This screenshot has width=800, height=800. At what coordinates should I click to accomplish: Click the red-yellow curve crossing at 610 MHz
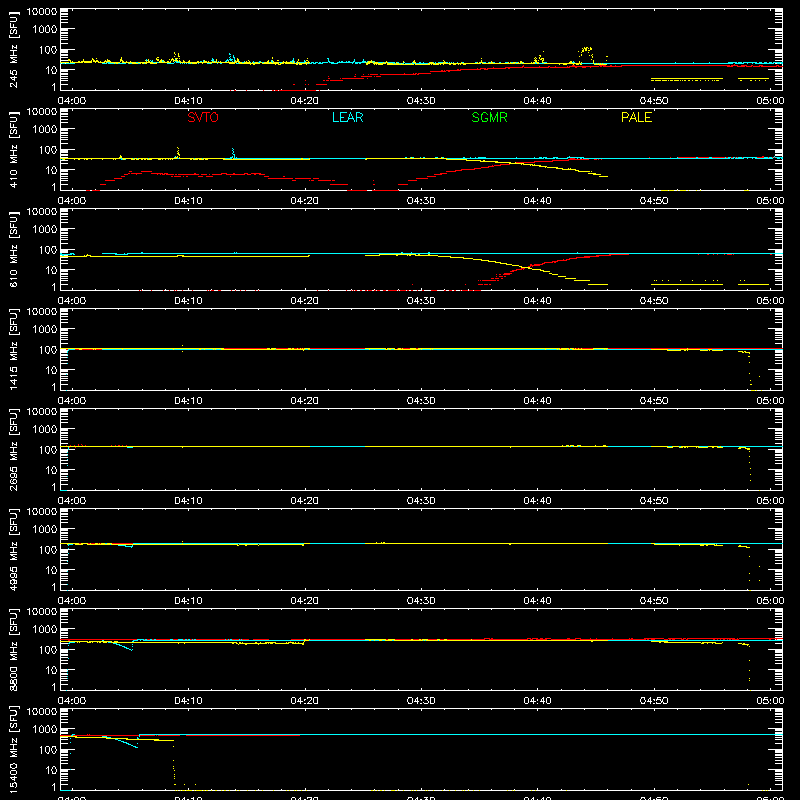pos(527,266)
